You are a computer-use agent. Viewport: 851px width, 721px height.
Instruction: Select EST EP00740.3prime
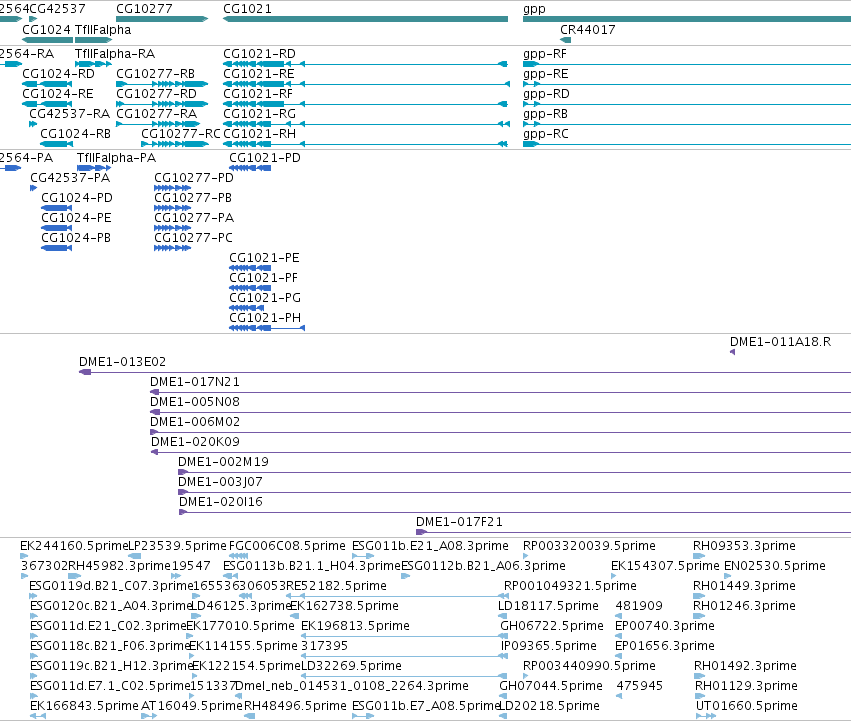(664, 626)
